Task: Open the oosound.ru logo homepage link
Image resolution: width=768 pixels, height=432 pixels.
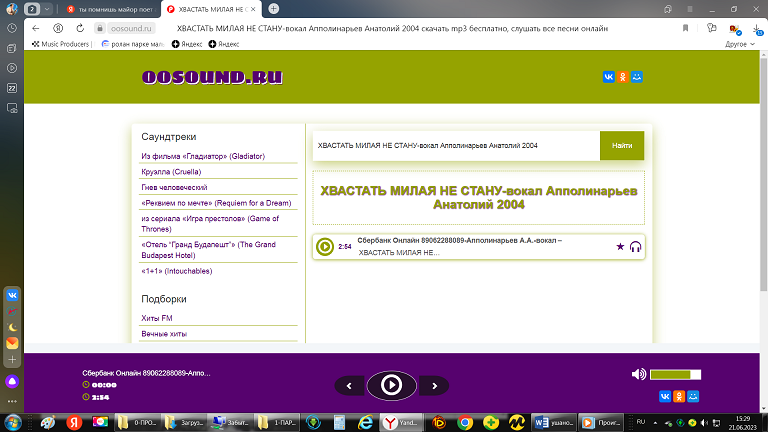Action: (x=212, y=77)
